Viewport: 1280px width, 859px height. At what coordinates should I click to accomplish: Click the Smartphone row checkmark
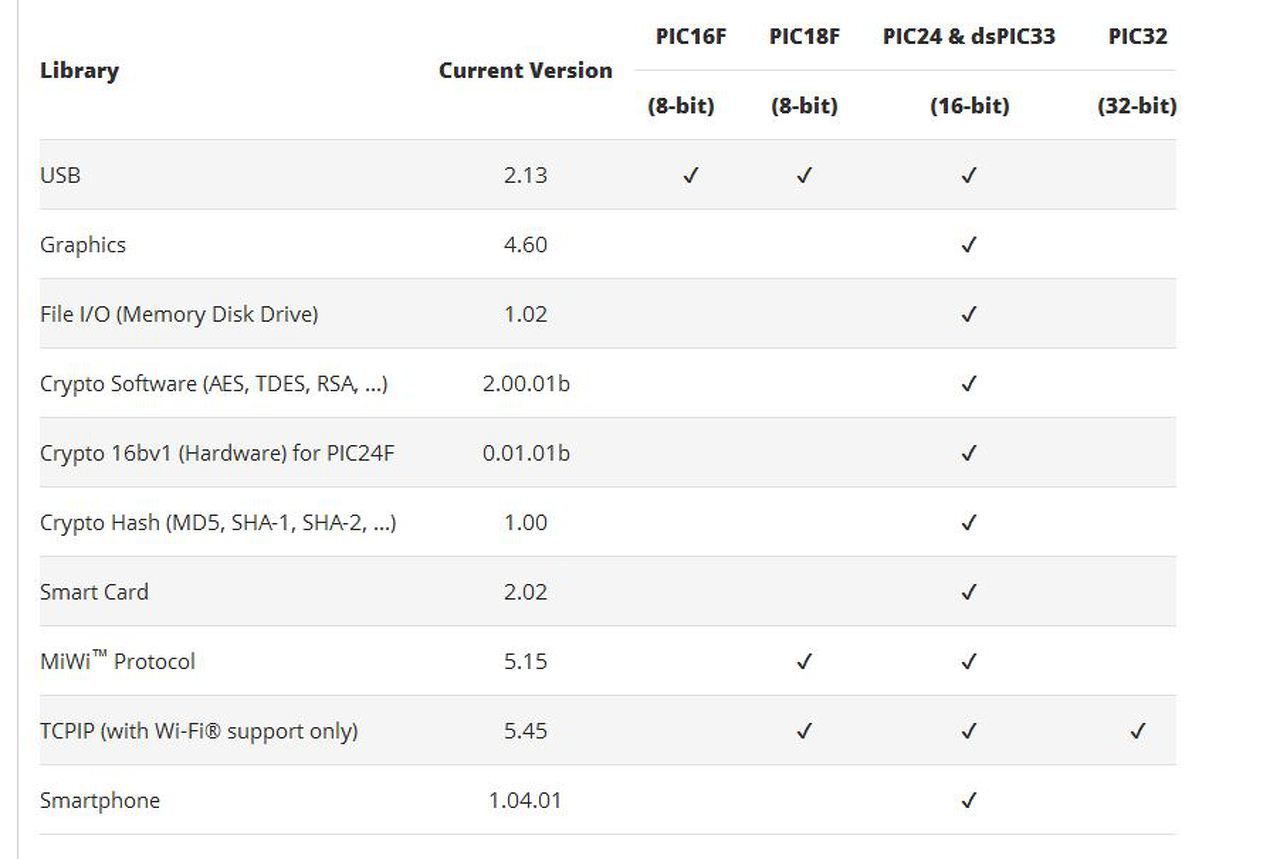pos(968,801)
